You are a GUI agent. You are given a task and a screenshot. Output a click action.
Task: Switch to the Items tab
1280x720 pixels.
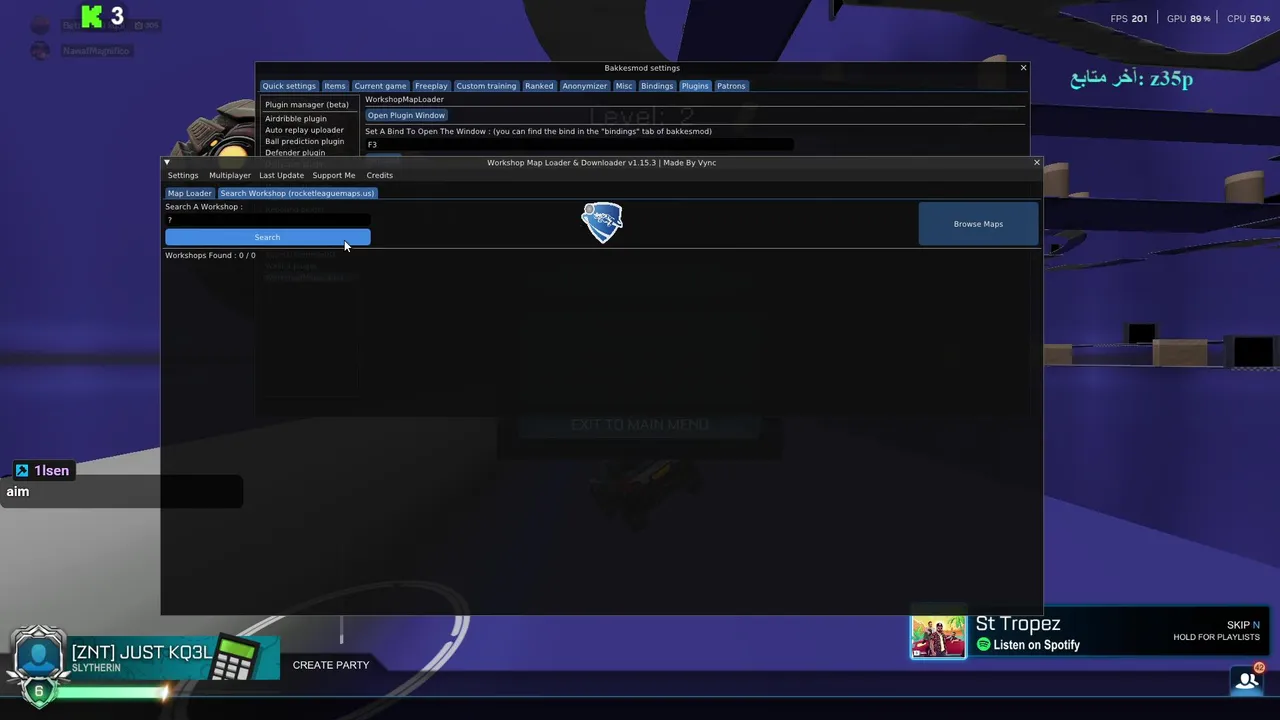coord(335,86)
